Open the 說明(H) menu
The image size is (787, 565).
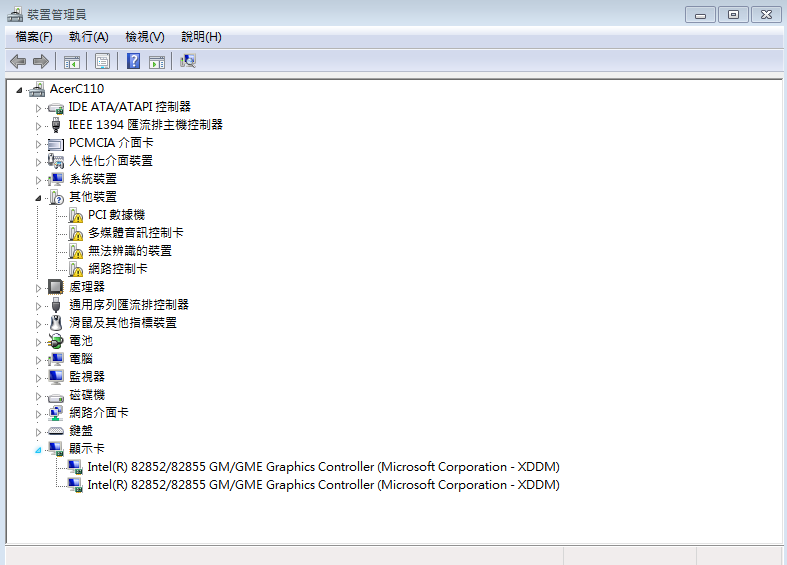click(201, 37)
